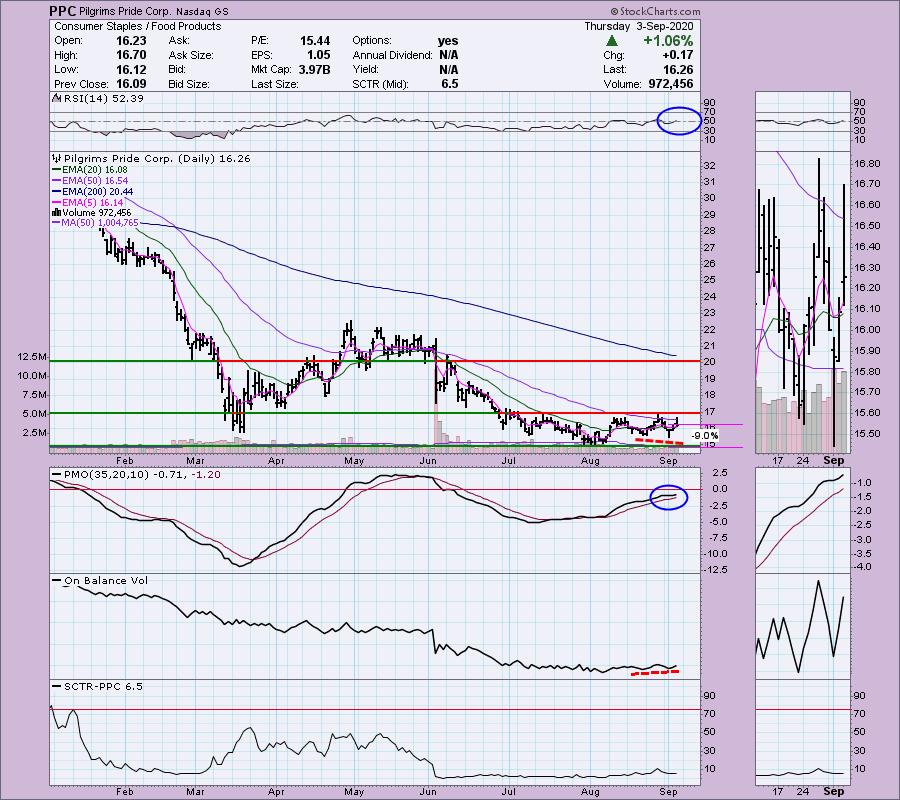Click the EMA(50) 16.54 legend entry

point(95,181)
